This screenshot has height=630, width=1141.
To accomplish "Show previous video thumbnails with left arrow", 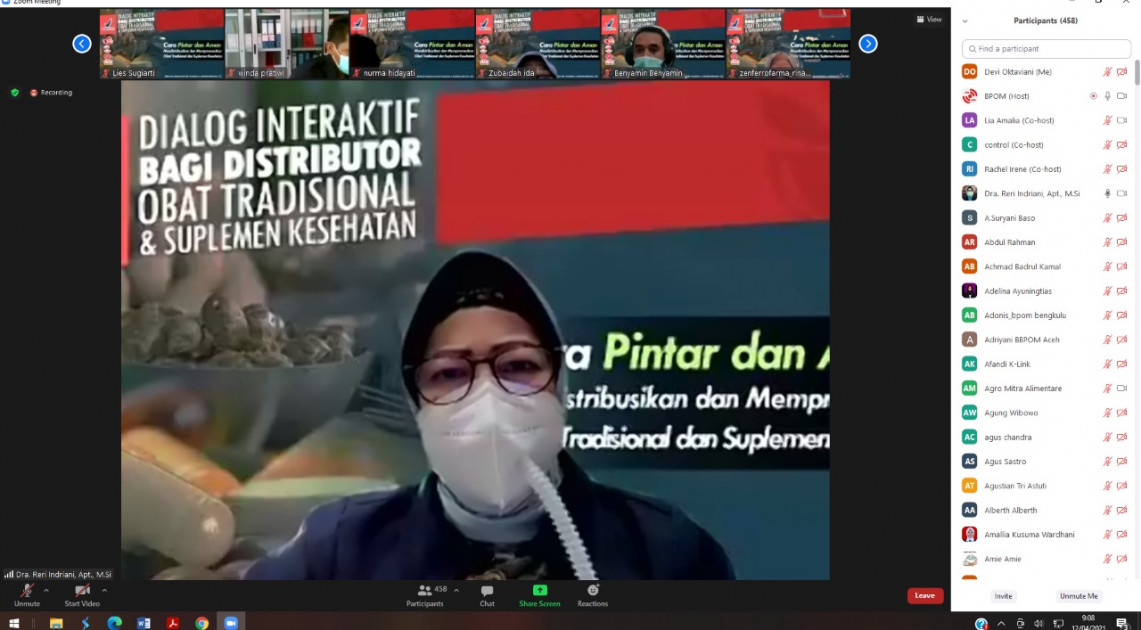I will click(x=82, y=43).
